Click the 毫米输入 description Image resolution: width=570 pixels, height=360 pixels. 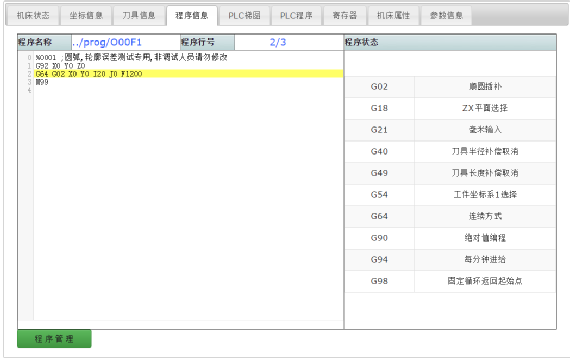point(485,130)
